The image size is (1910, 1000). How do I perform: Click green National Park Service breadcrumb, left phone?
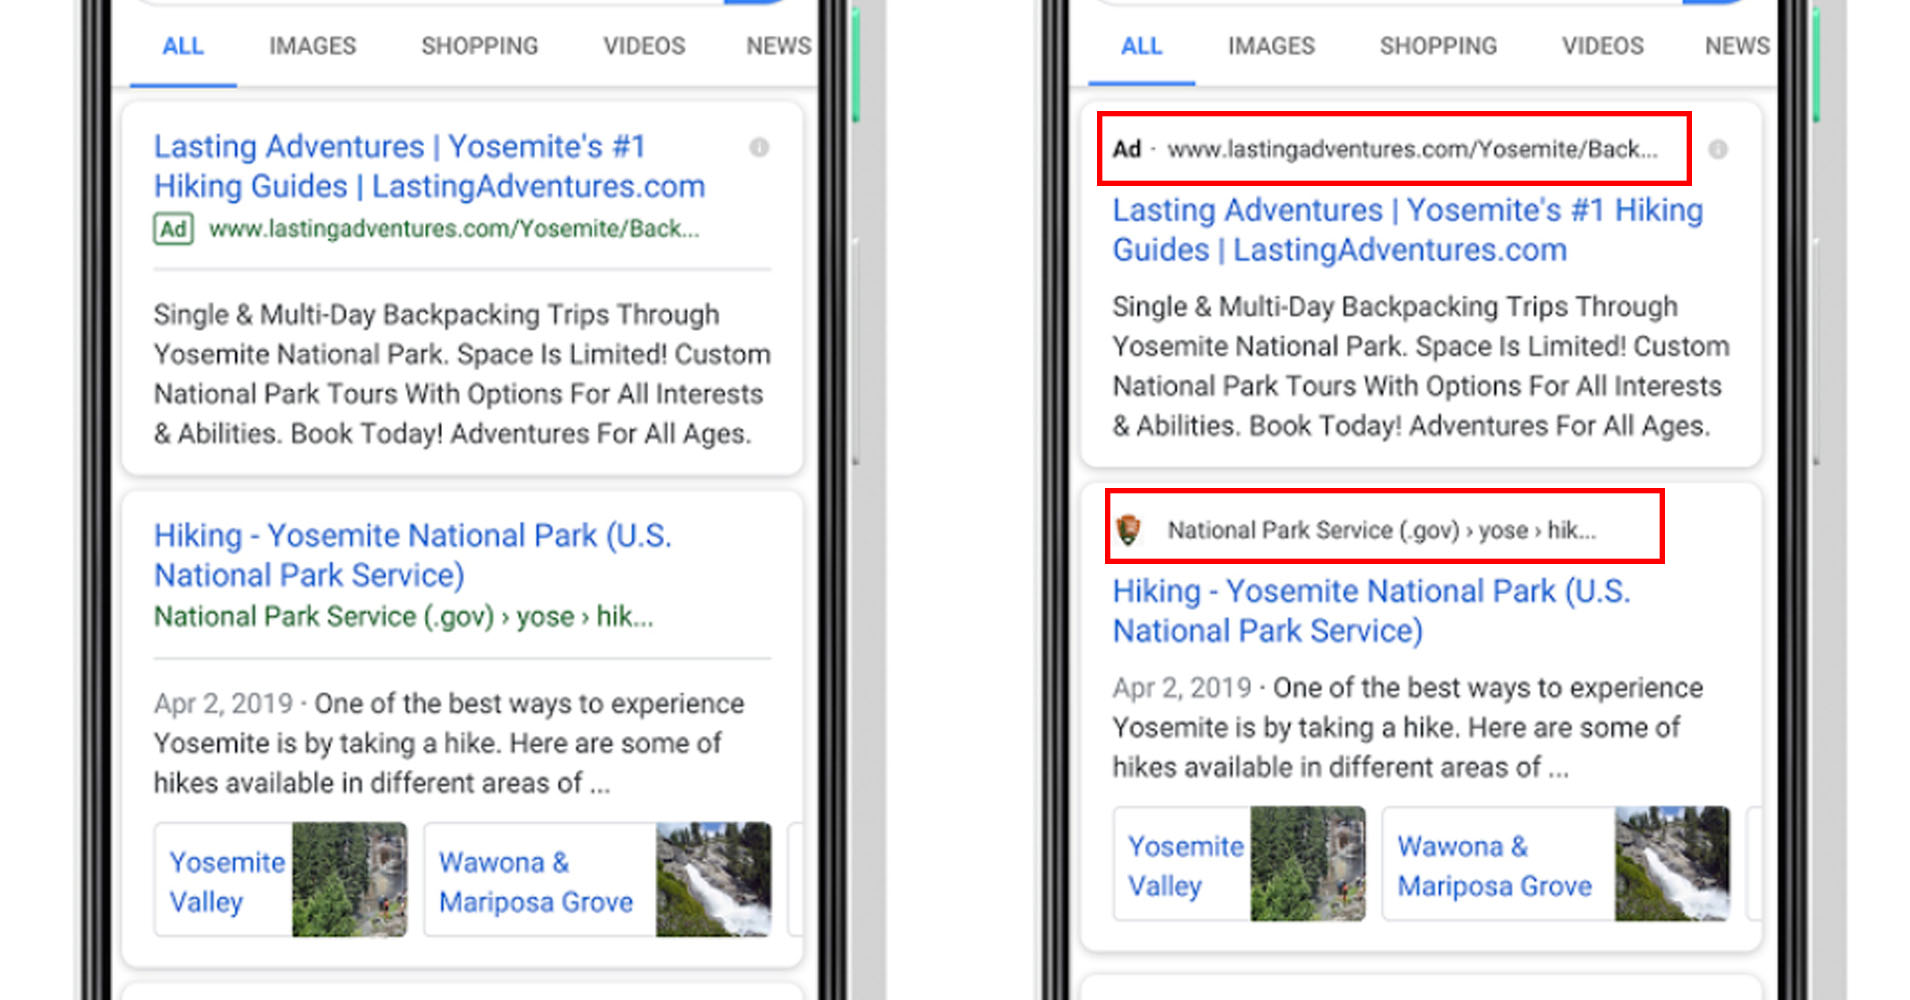click(403, 616)
